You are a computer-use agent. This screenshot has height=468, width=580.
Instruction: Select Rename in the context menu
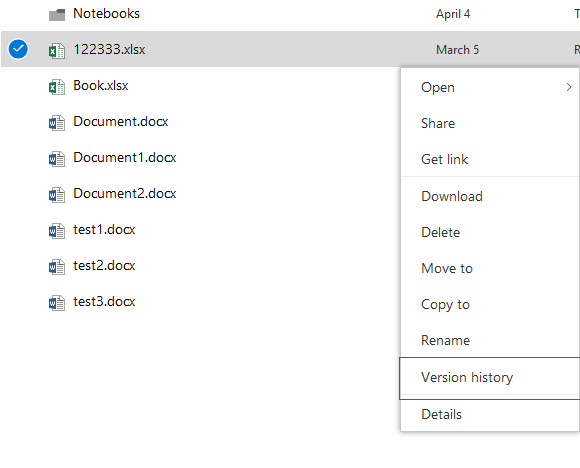pyautogui.click(x=490, y=340)
